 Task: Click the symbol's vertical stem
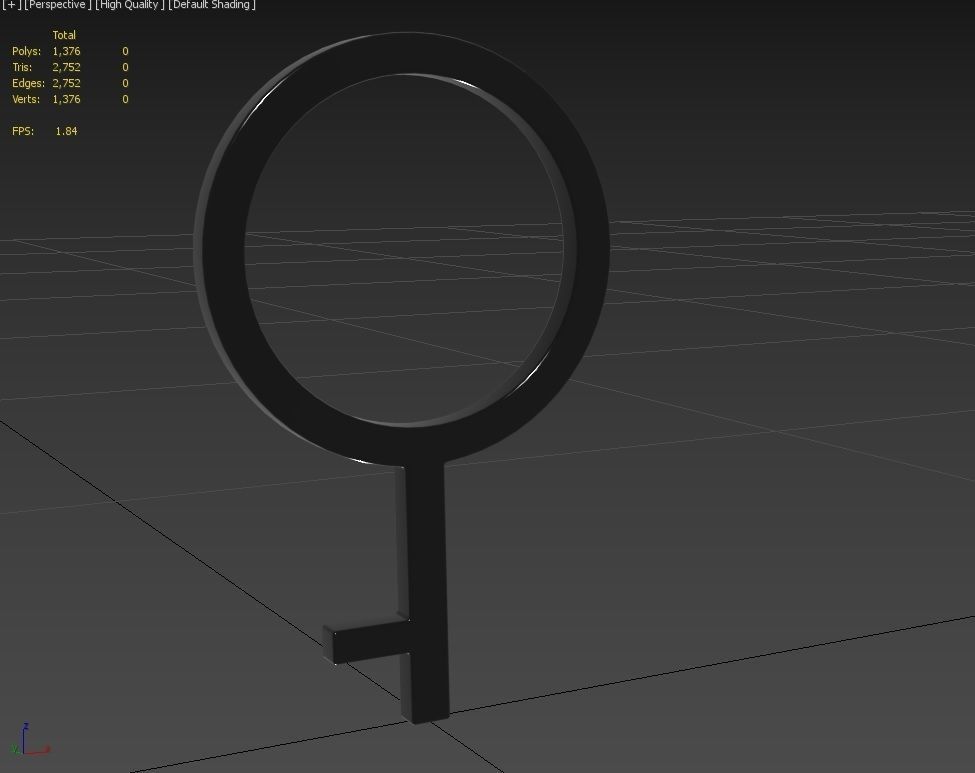point(425,560)
